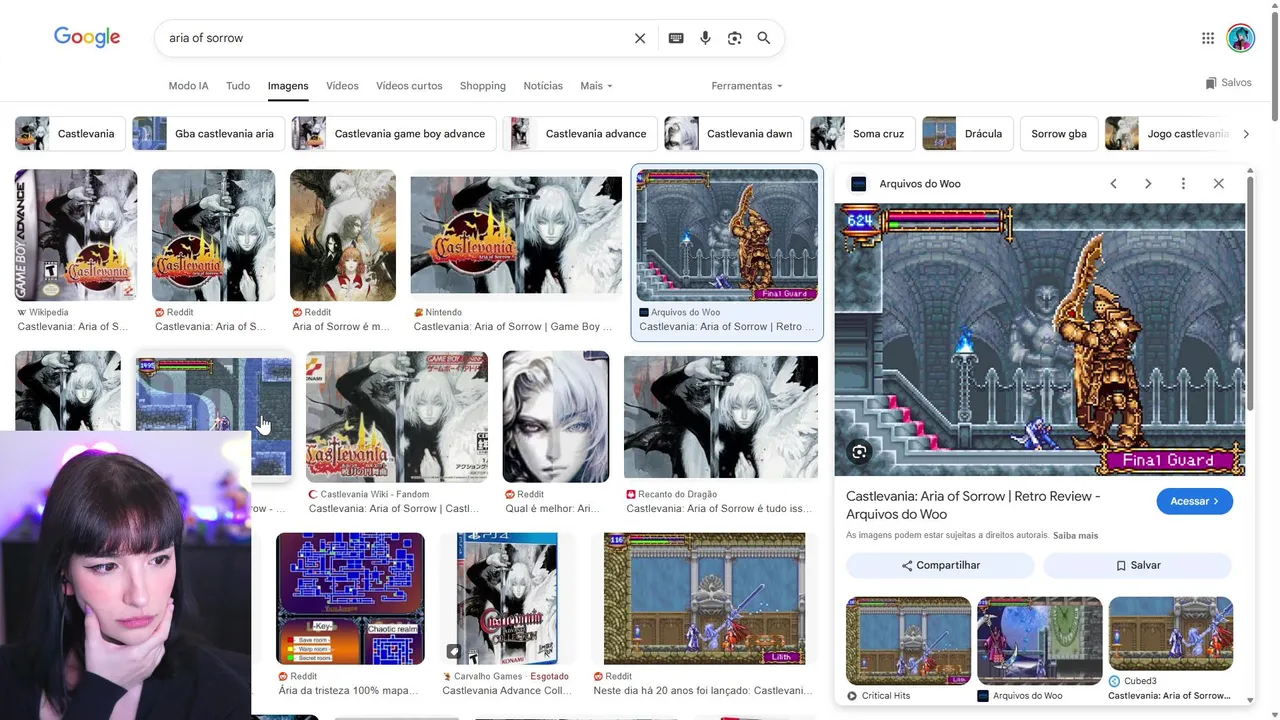The height and width of the screenshot is (720, 1280).
Task: Open the Notícias tab
Action: (x=543, y=86)
